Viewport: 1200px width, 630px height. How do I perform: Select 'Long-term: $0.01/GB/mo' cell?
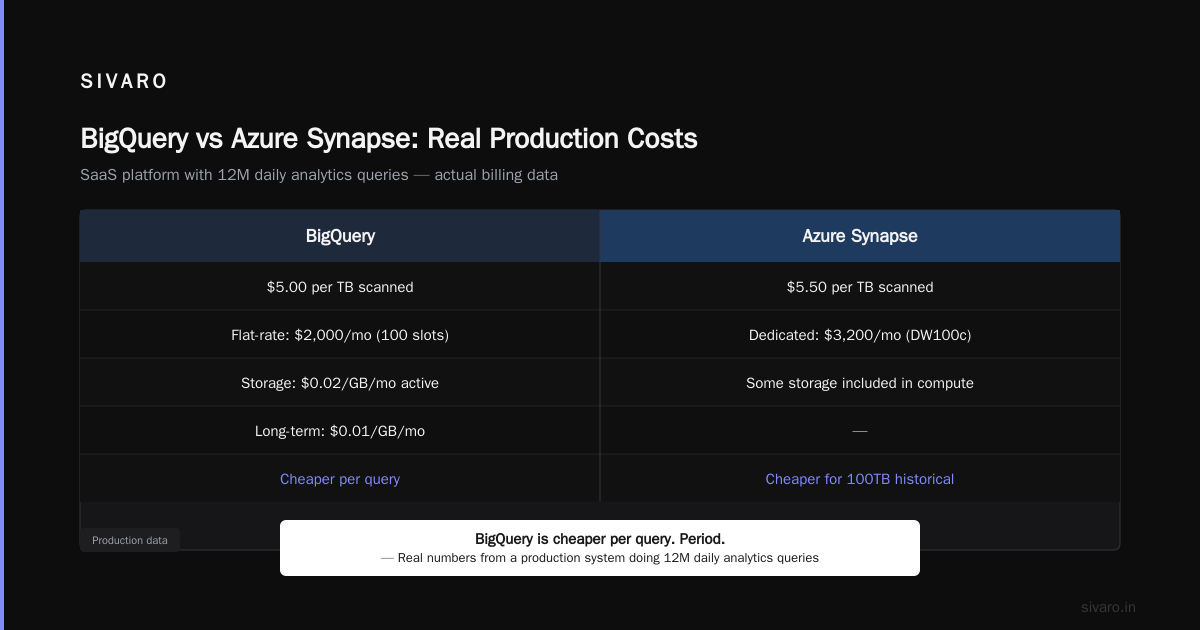coord(340,431)
